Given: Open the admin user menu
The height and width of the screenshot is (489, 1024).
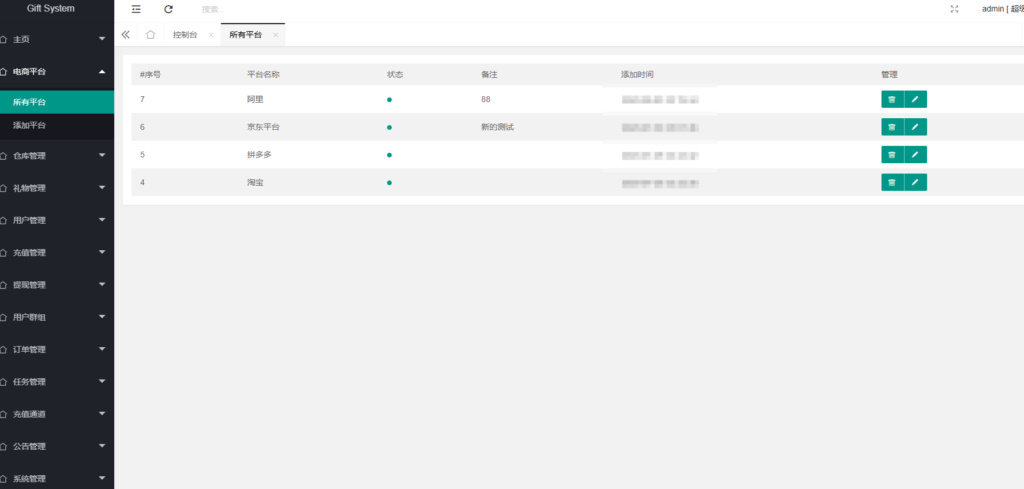Looking at the screenshot, I should point(1000,9).
